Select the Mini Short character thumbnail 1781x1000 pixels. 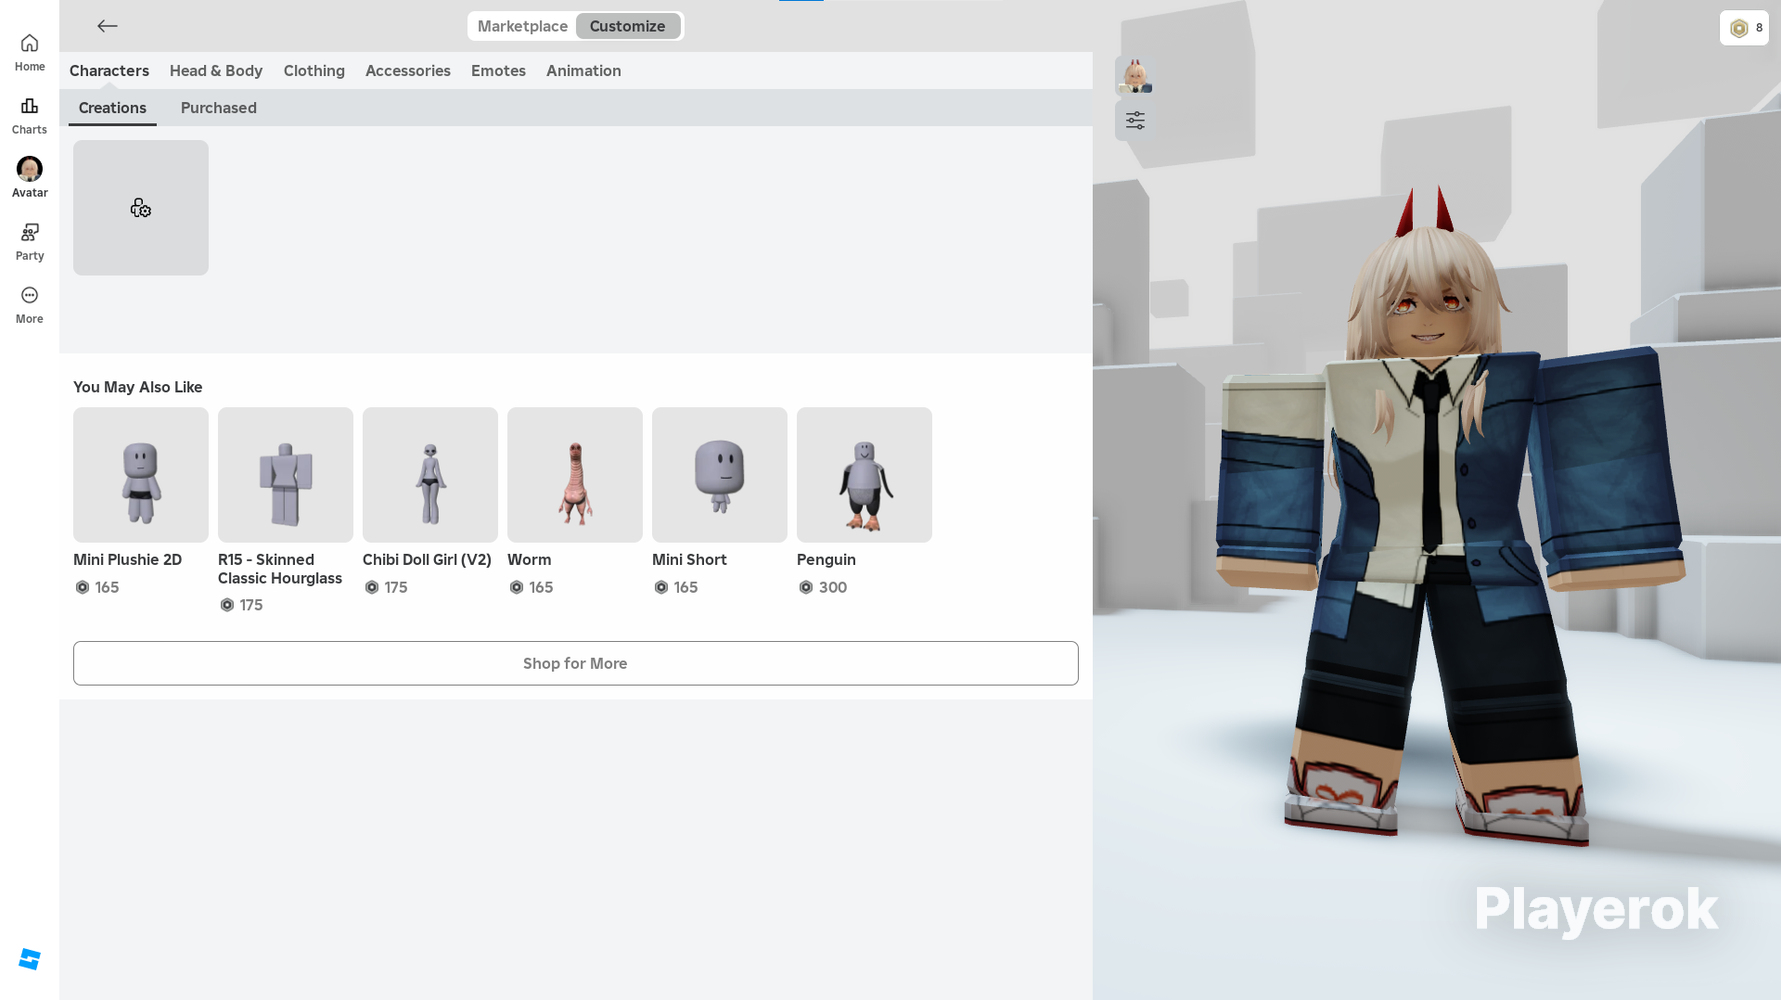pos(720,475)
